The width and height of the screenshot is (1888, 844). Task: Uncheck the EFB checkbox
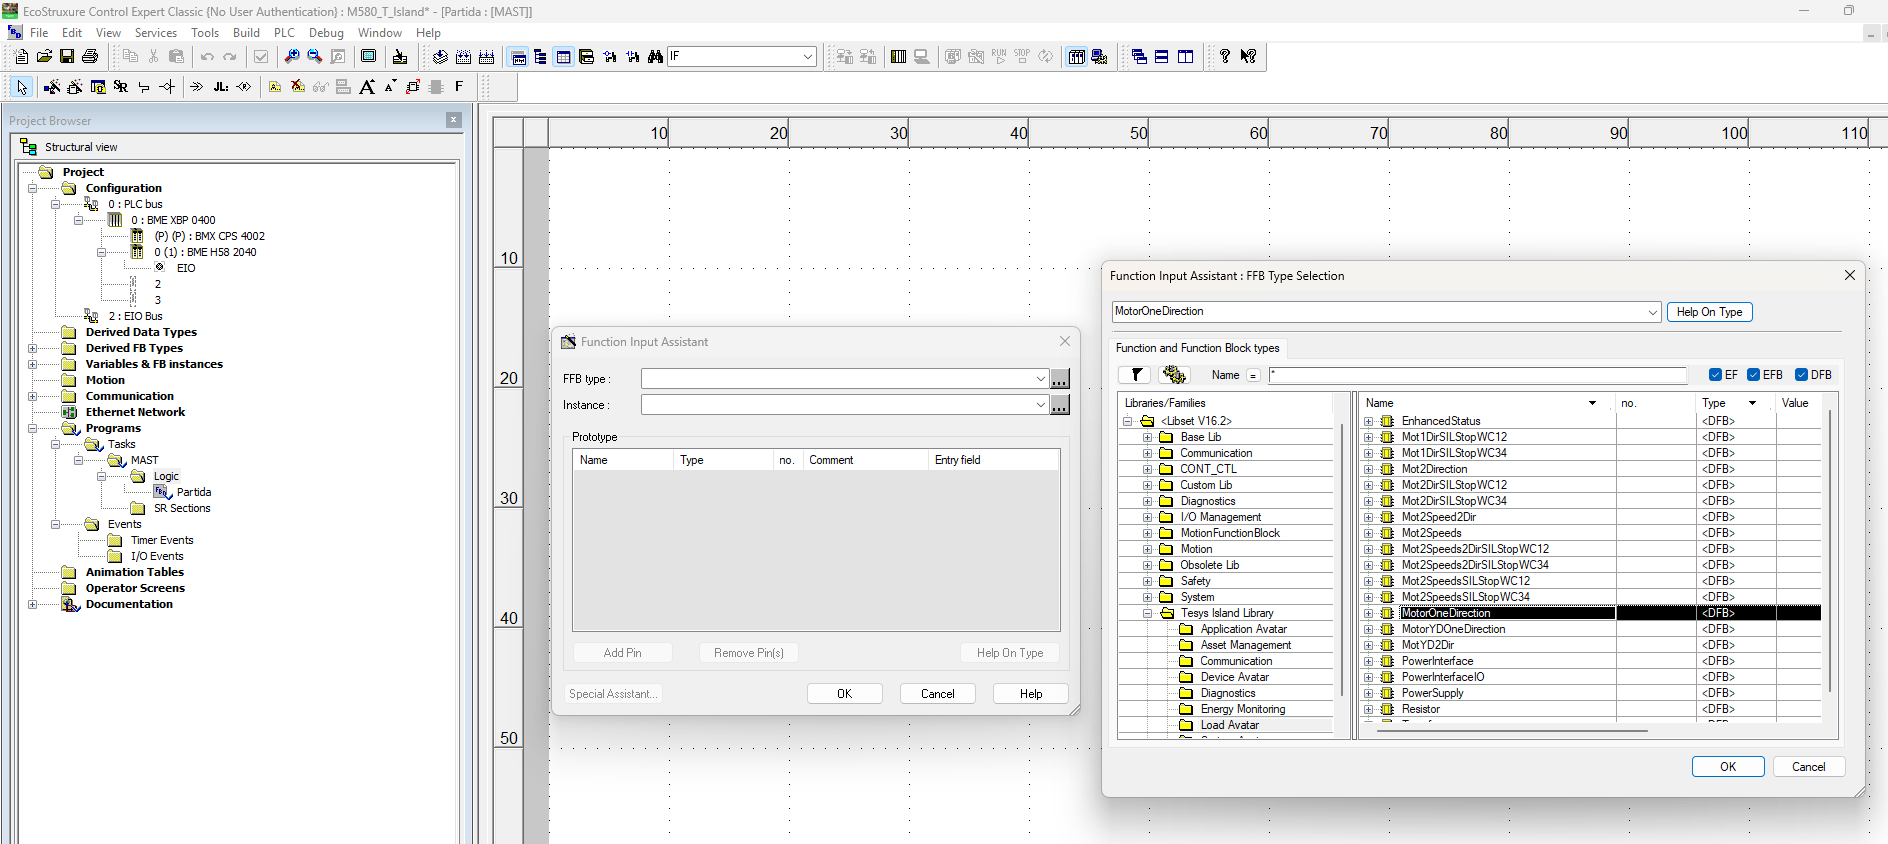(x=1753, y=375)
